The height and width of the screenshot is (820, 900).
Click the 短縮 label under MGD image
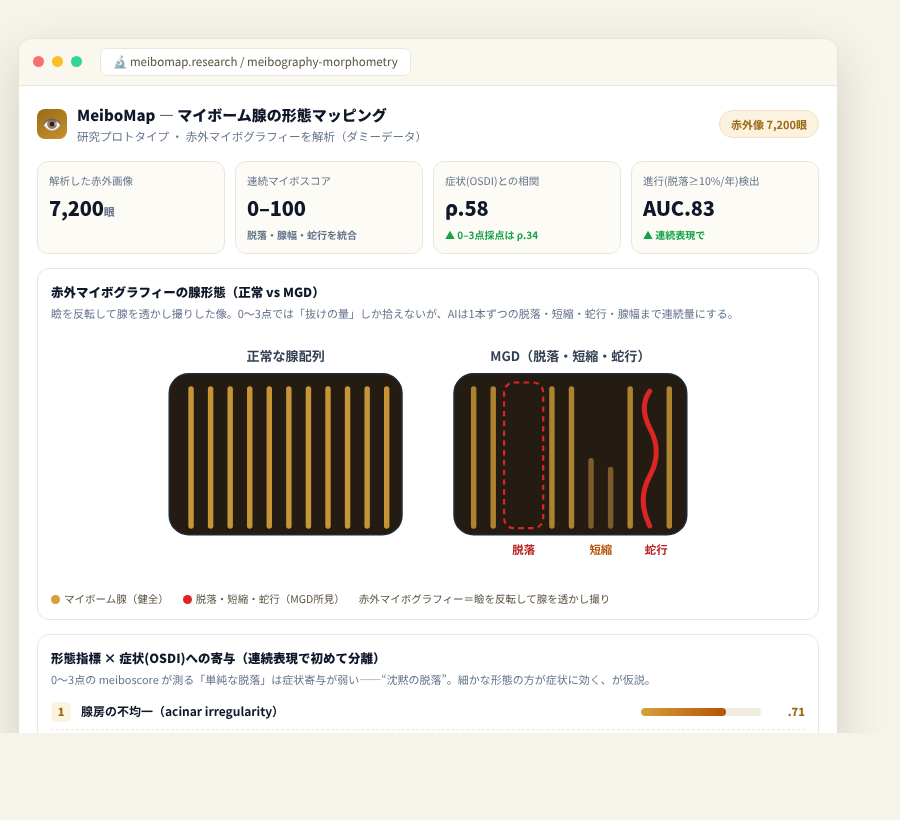(x=600, y=550)
